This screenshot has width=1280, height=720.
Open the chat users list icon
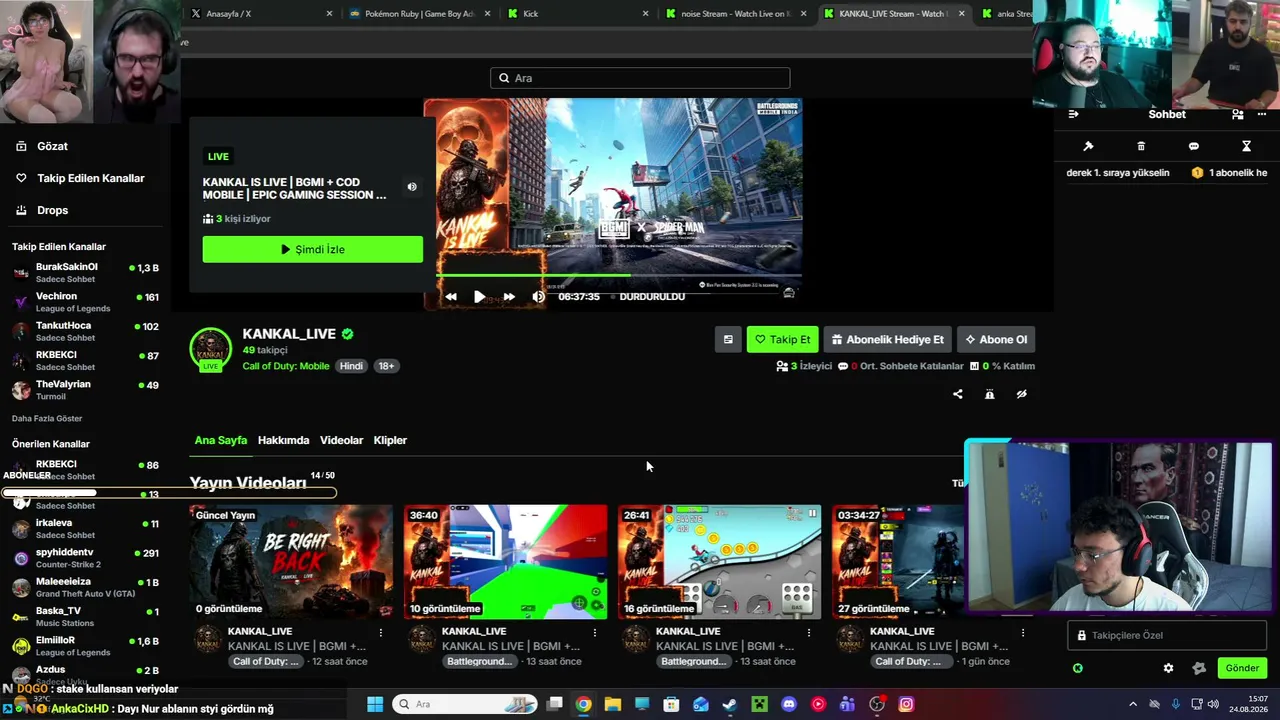point(1238,114)
